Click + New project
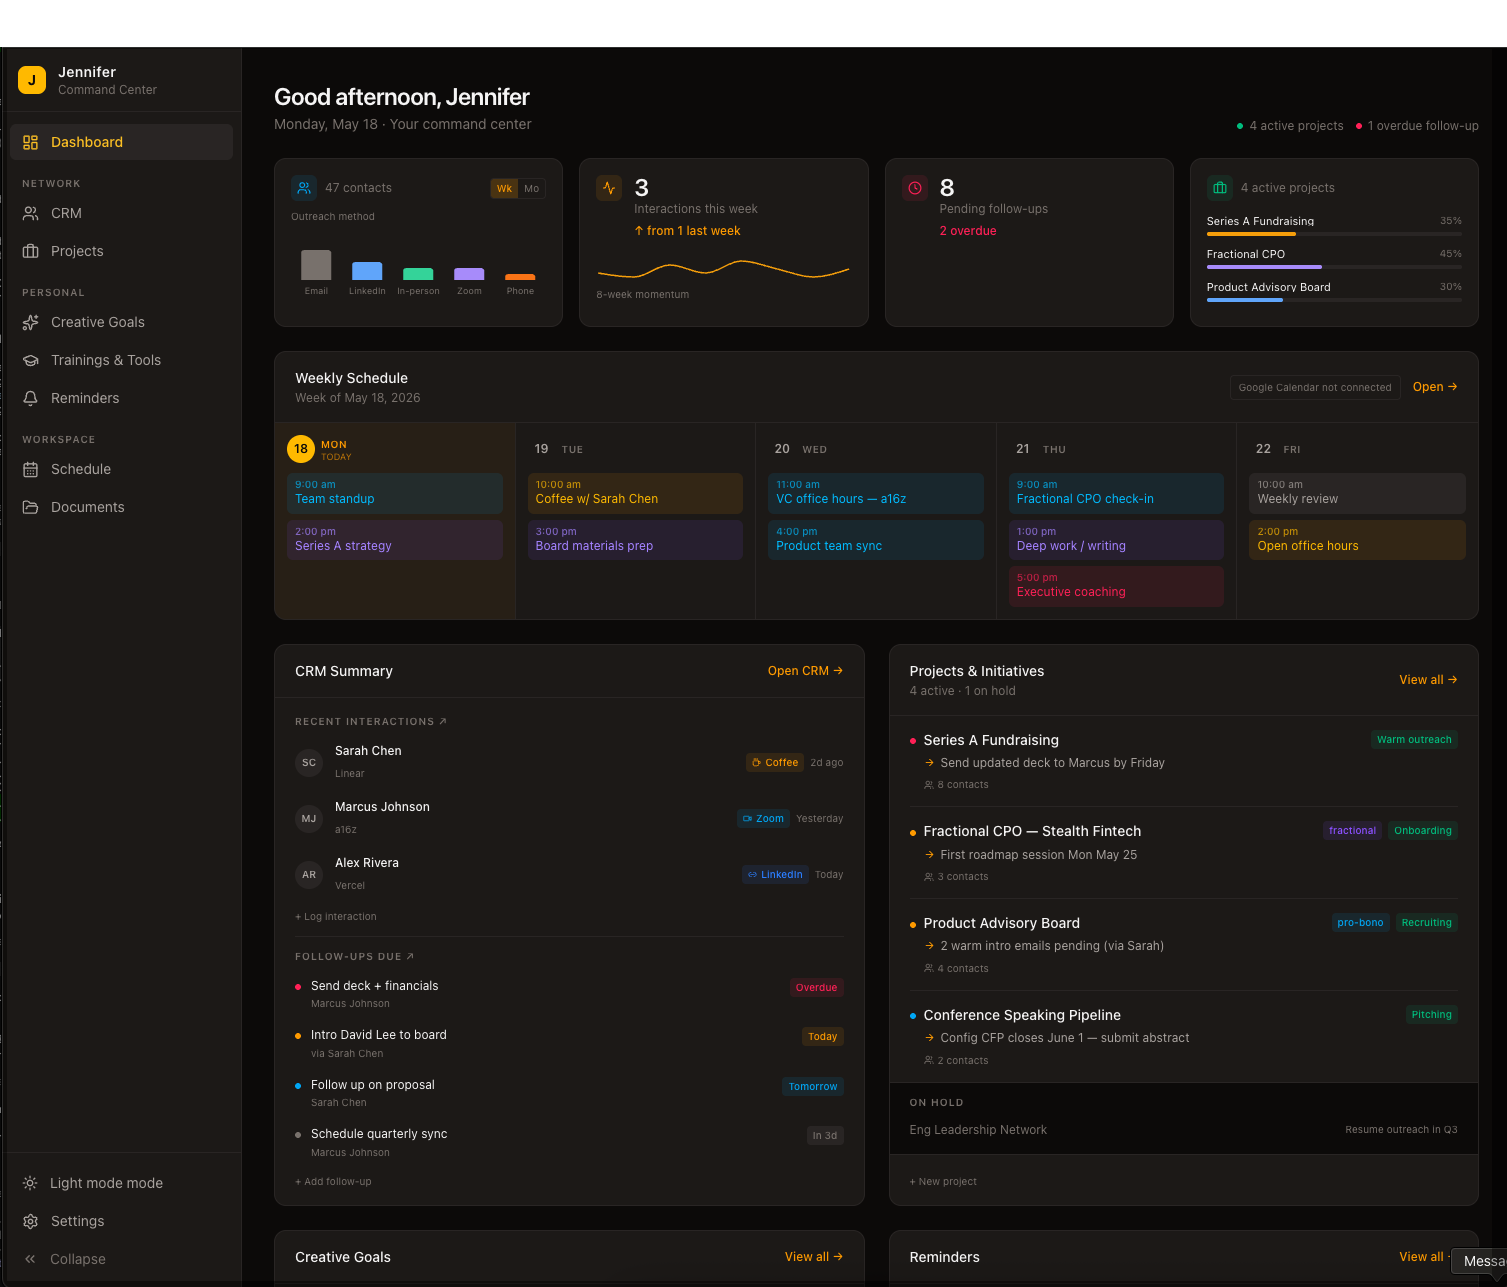 tap(943, 1182)
